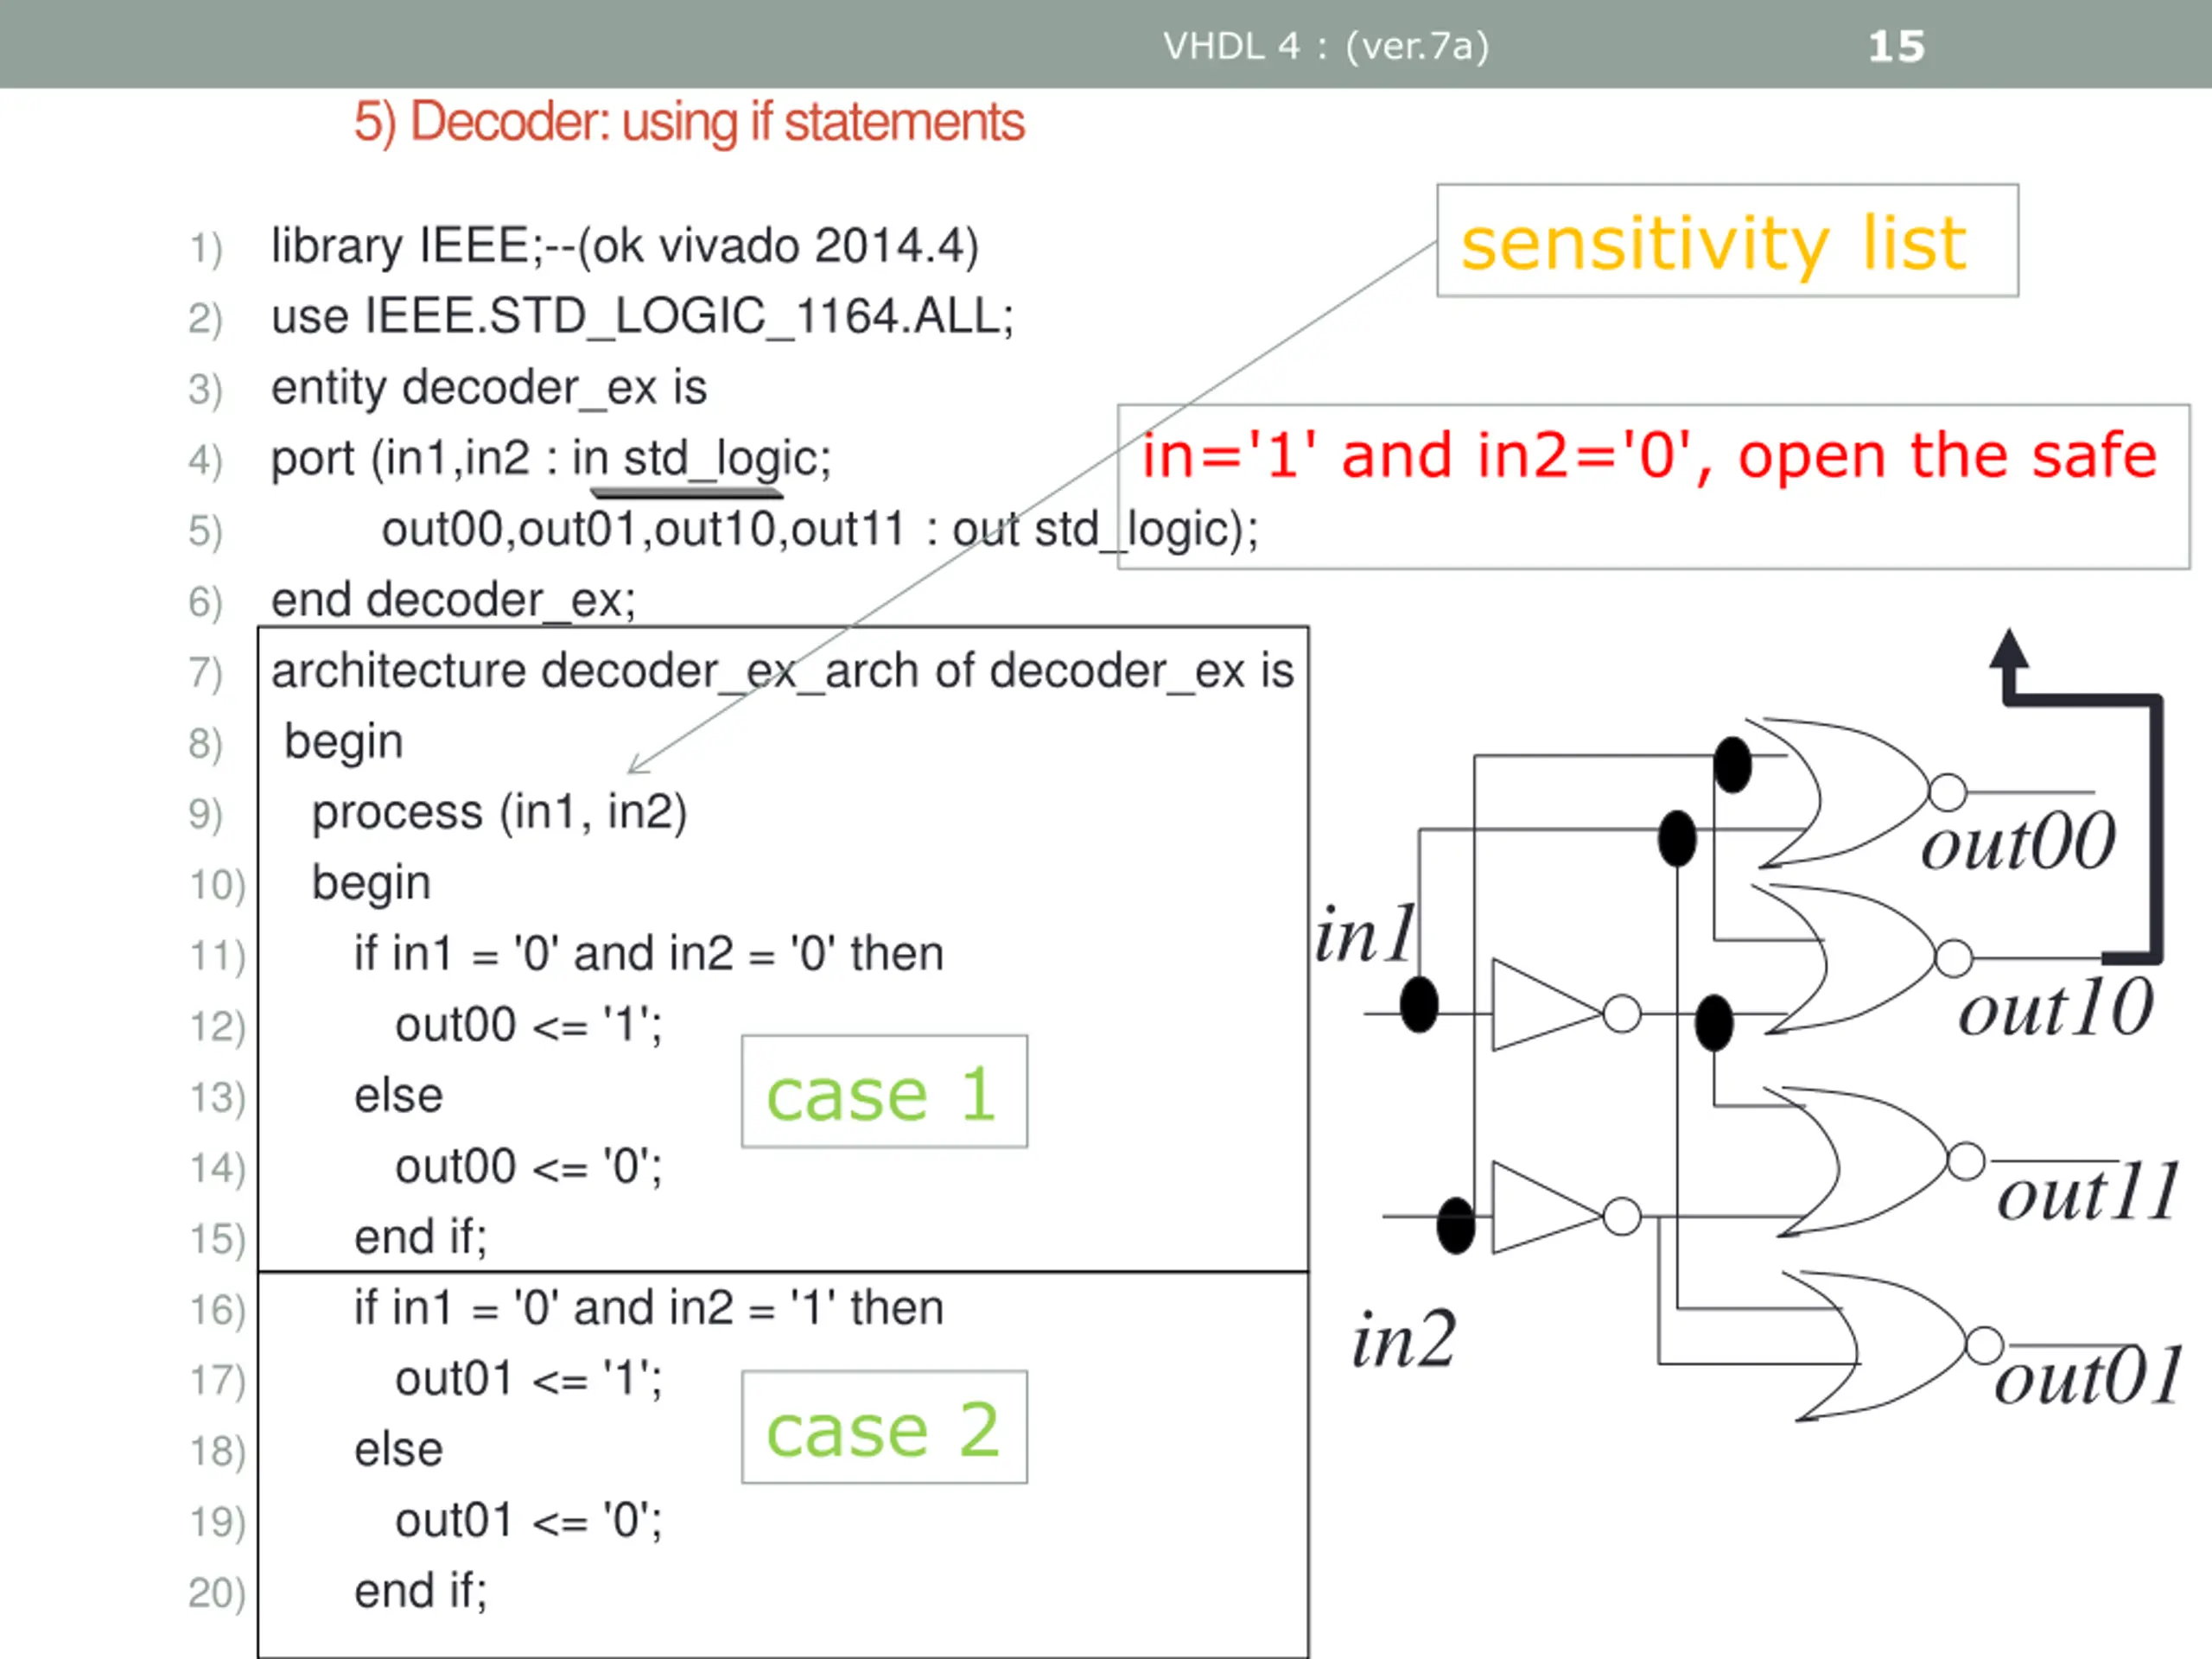Image resolution: width=2212 pixels, height=1659 pixels.
Task: Click line number '7)' in the code list
Action: (x=206, y=673)
